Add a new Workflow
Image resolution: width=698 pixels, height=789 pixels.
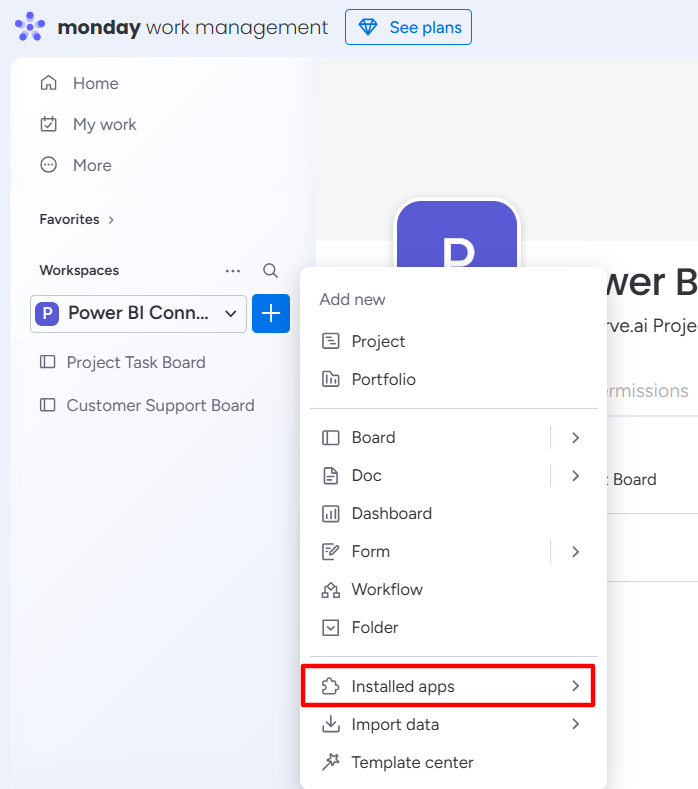pos(387,590)
